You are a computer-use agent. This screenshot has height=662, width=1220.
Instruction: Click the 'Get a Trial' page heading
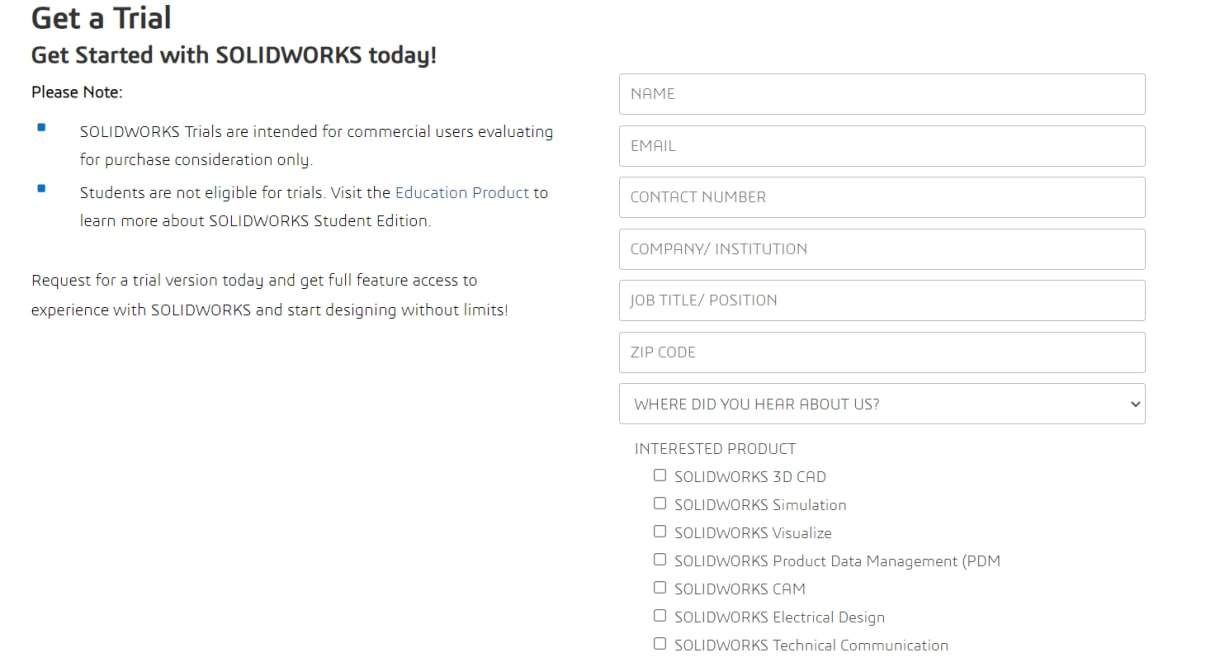click(101, 18)
